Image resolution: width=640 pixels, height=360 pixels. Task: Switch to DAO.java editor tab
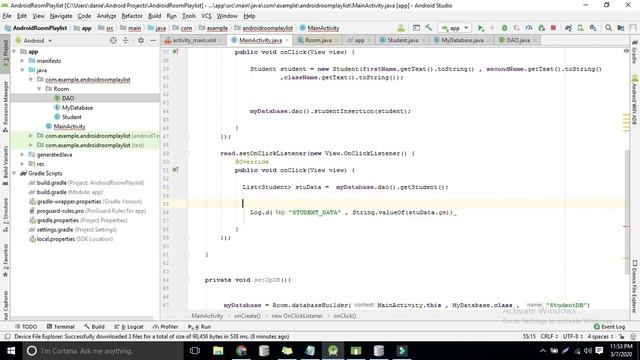pyautogui.click(x=518, y=40)
